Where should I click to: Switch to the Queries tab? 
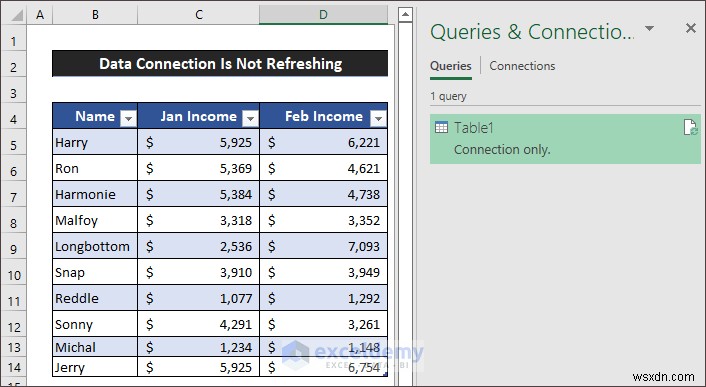(451, 66)
